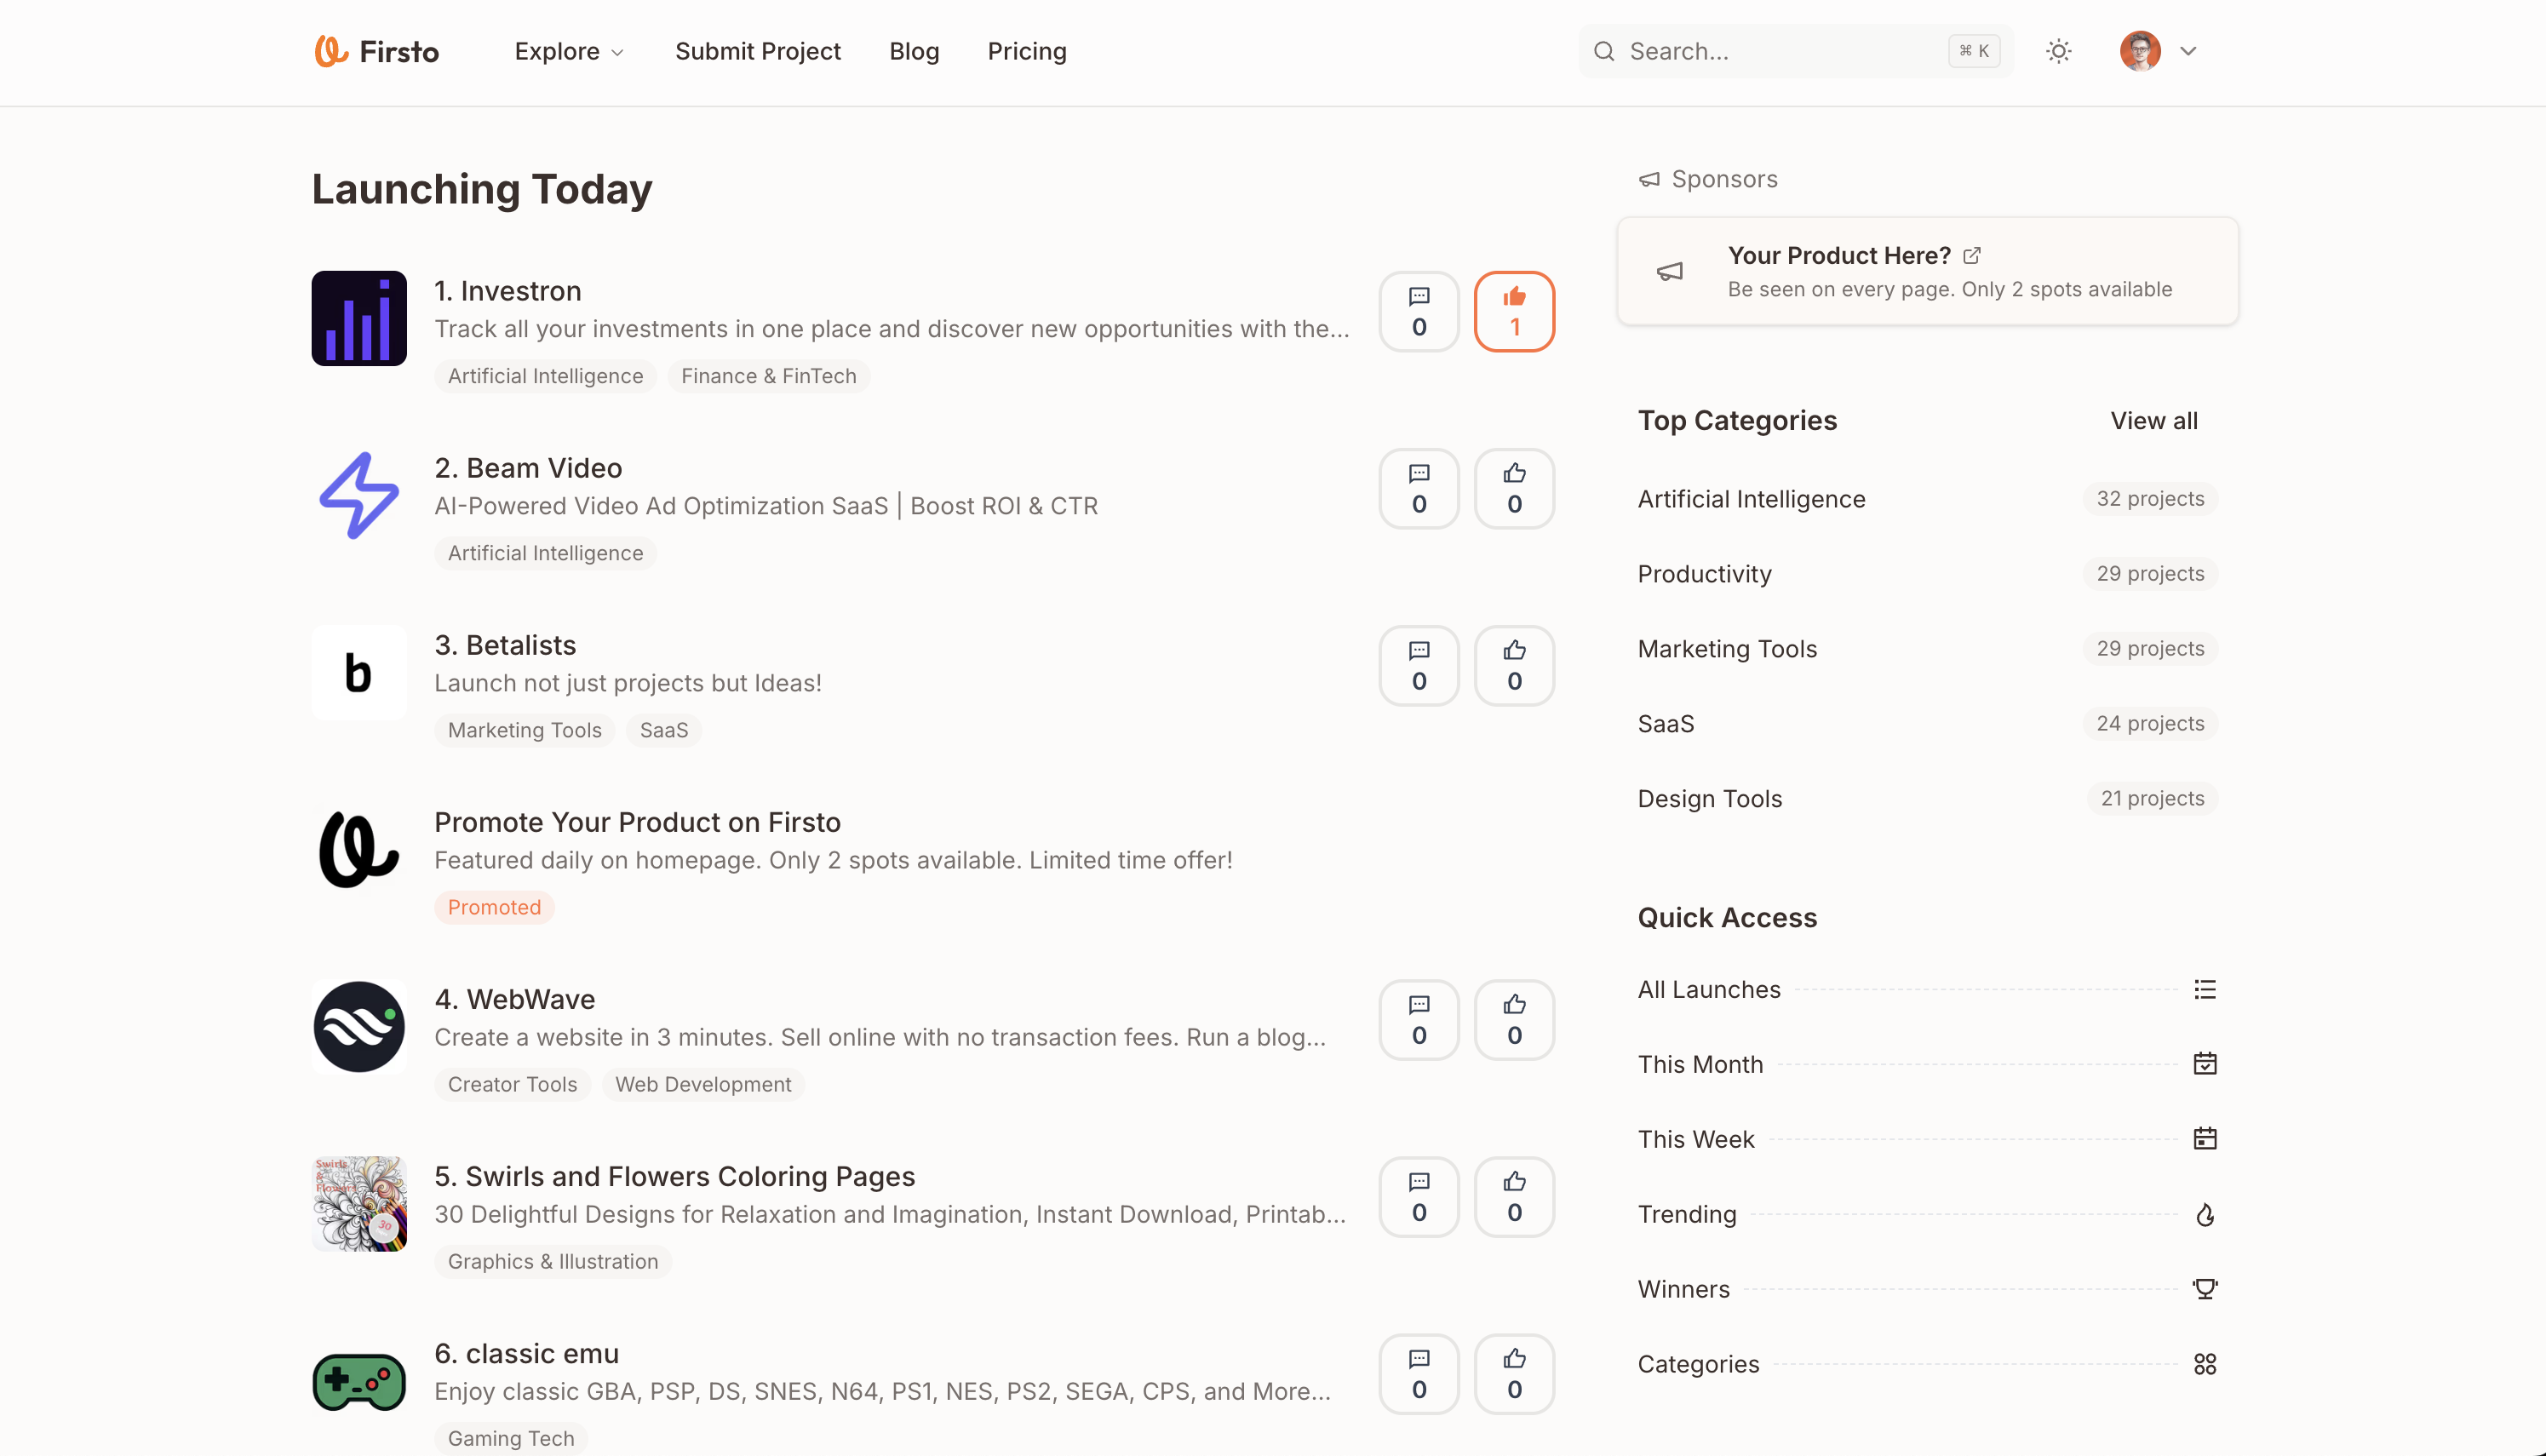This screenshot has width=2546, height=1456.
Task: Open the '4. WebWave' project title
Action: pyautogui.click(x=515, y=999)
